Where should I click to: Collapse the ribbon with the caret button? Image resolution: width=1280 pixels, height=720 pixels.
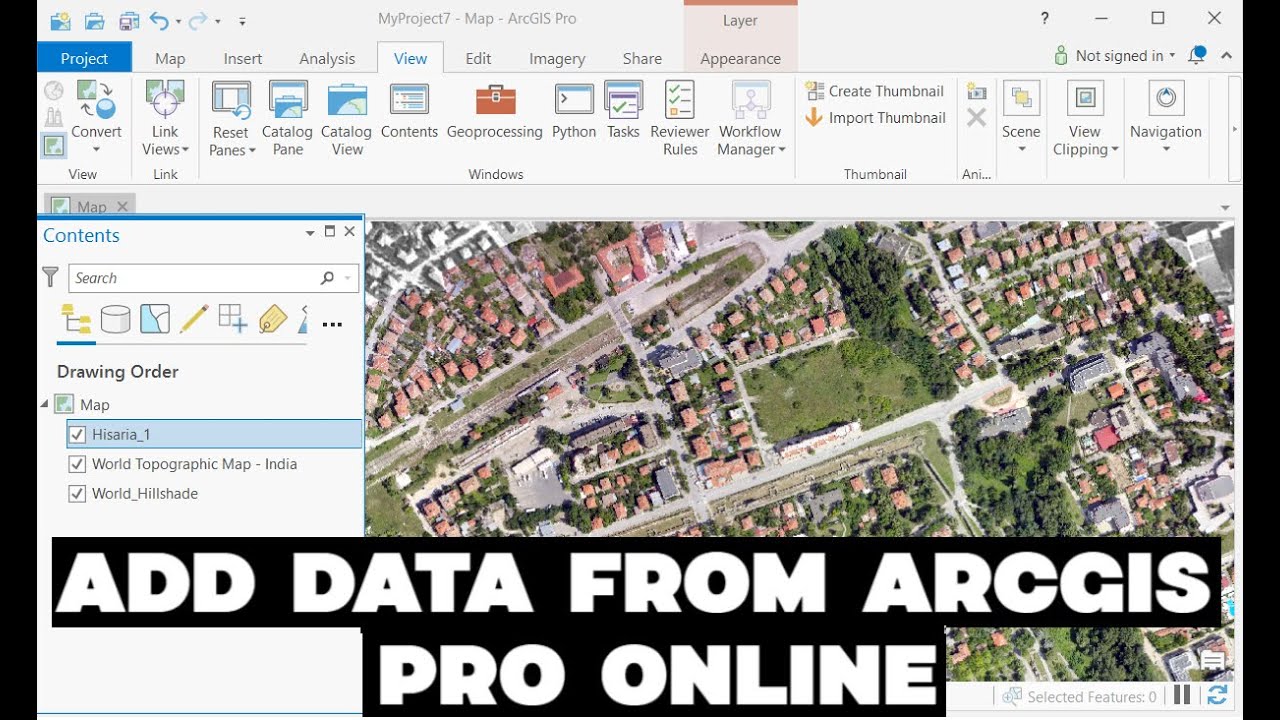tap(1227, 56)
